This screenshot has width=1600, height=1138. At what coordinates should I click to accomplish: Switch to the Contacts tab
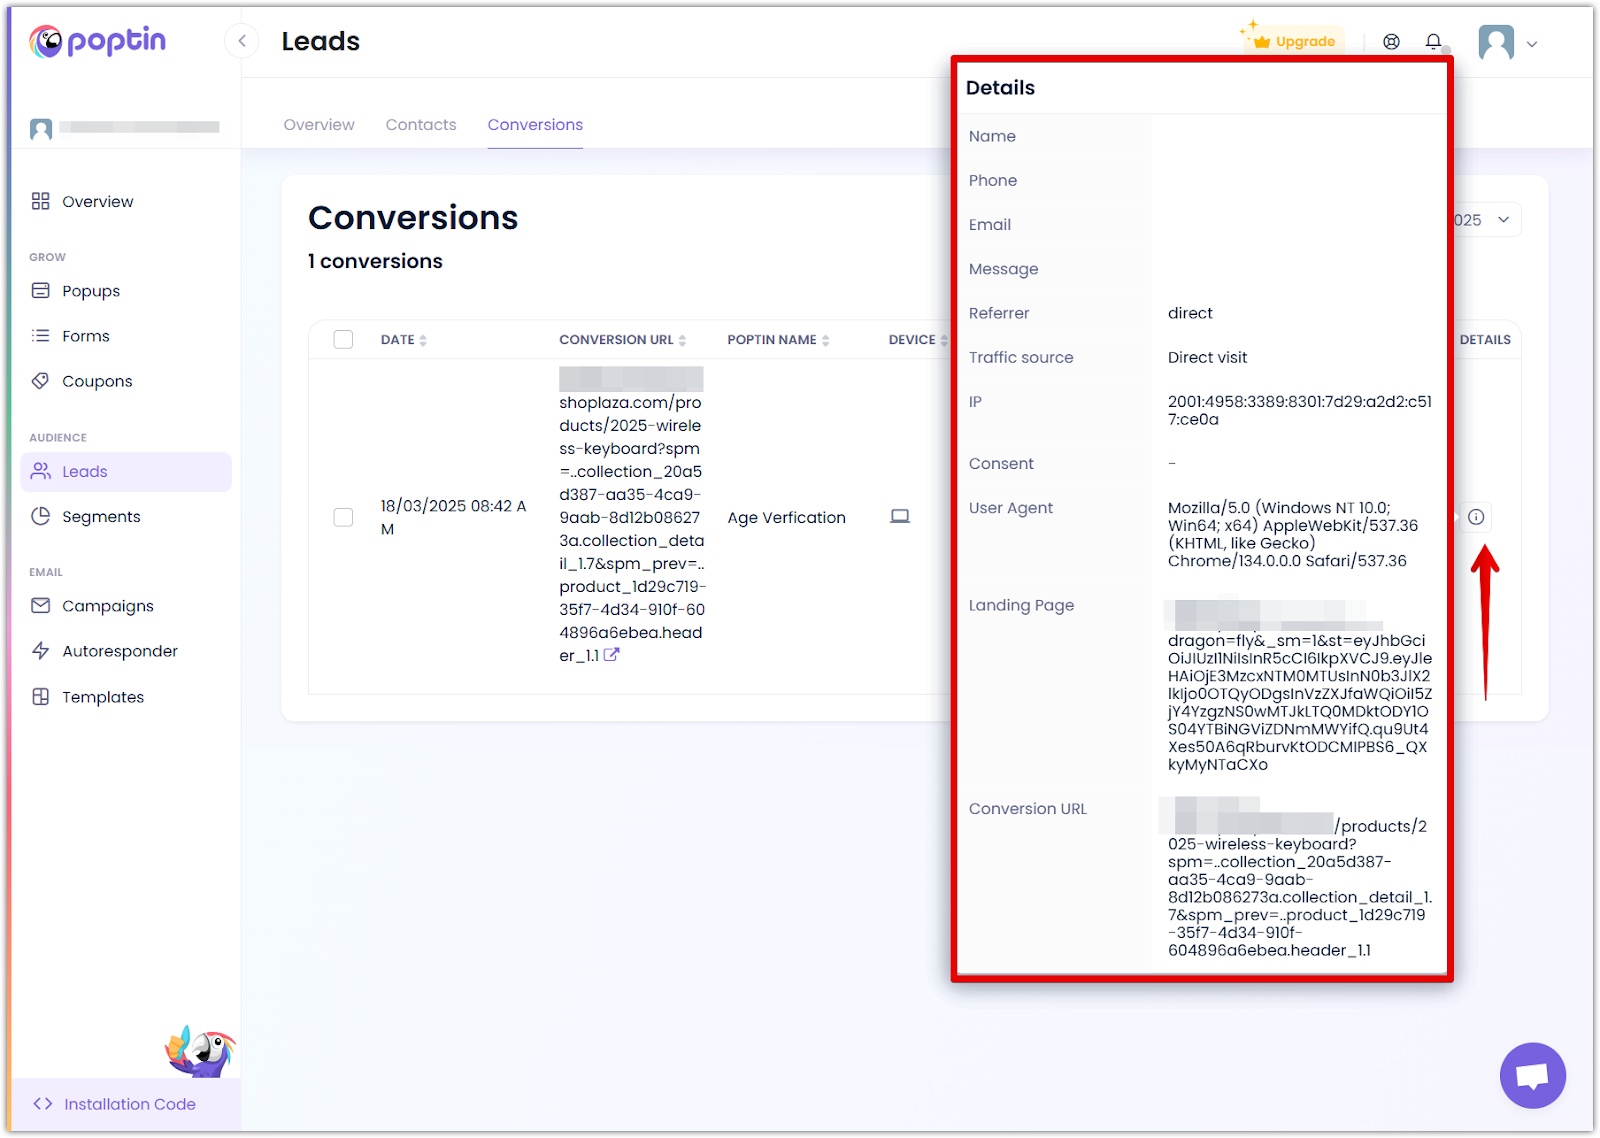421,125
